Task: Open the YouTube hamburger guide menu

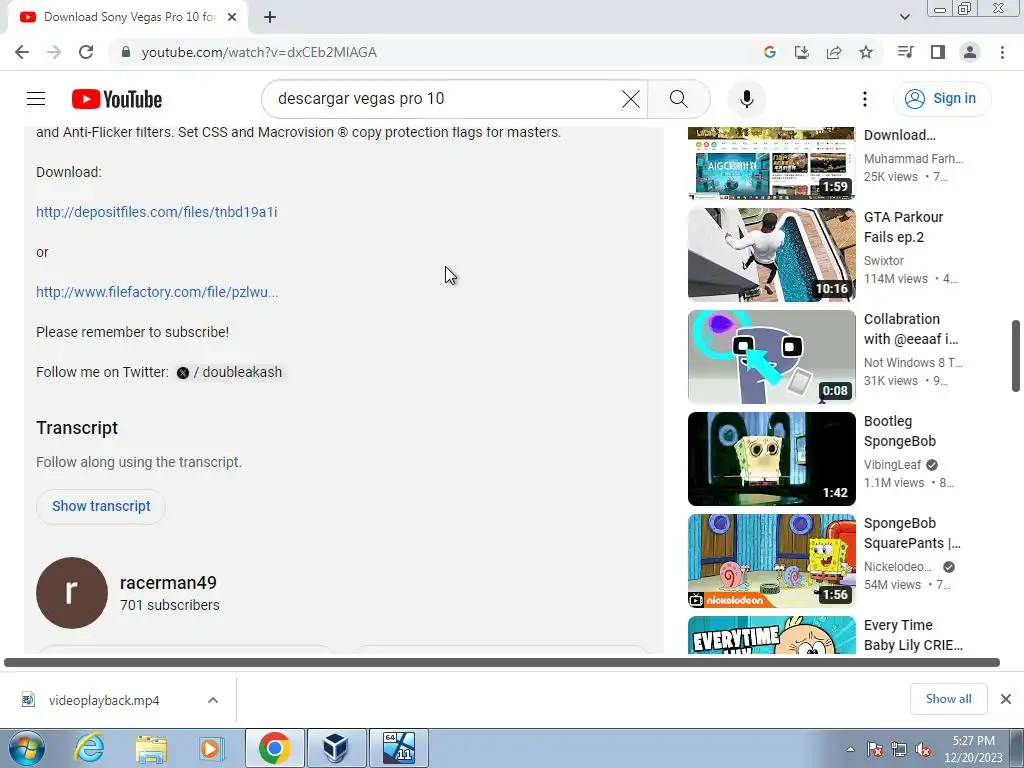Action: point(36,99)
